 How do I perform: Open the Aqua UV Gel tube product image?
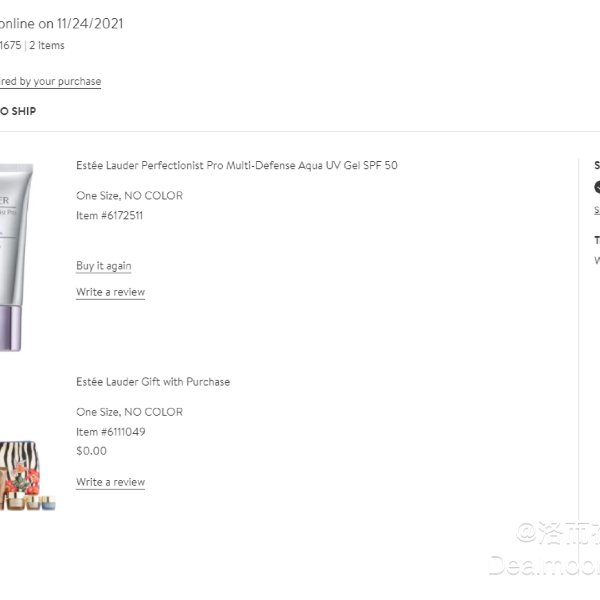pos(16,257)
